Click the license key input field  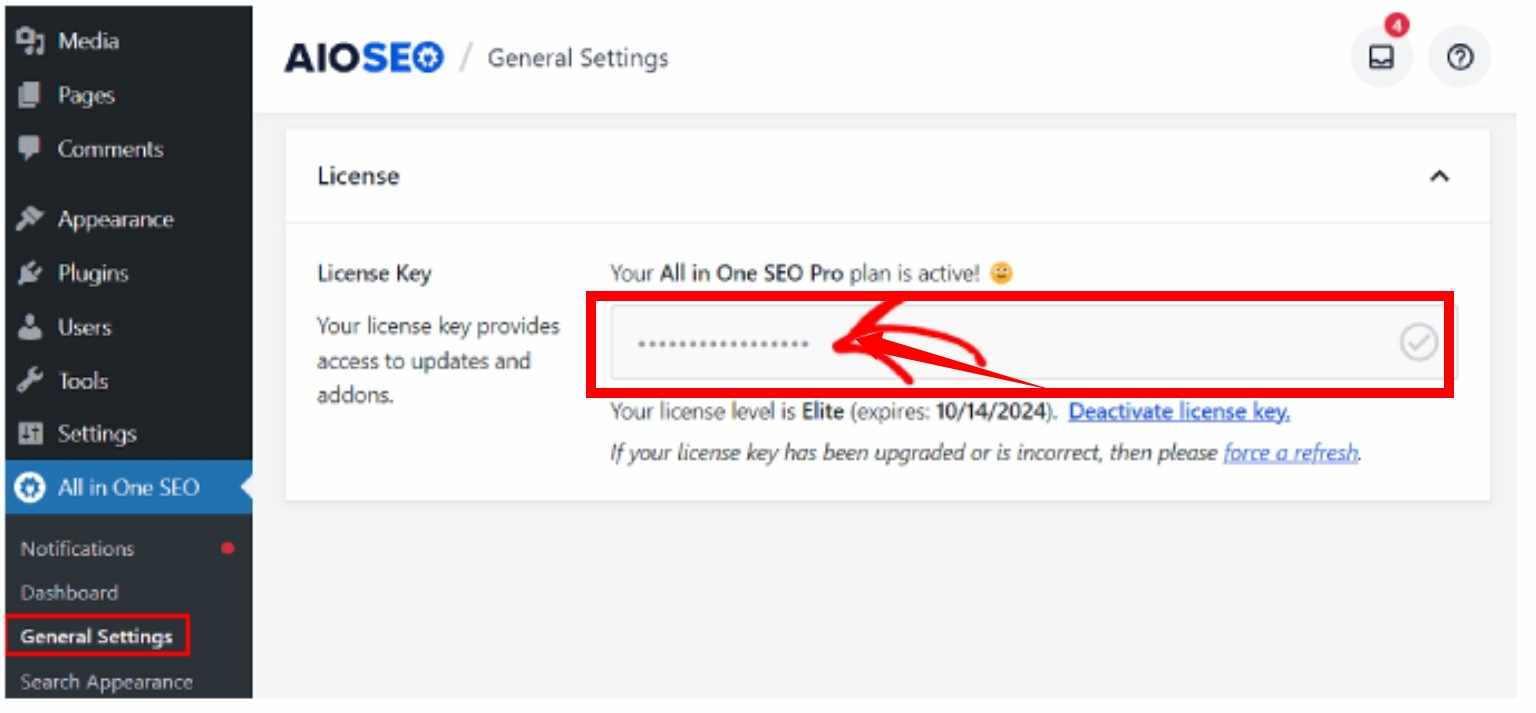click(x=1000, y=343)
